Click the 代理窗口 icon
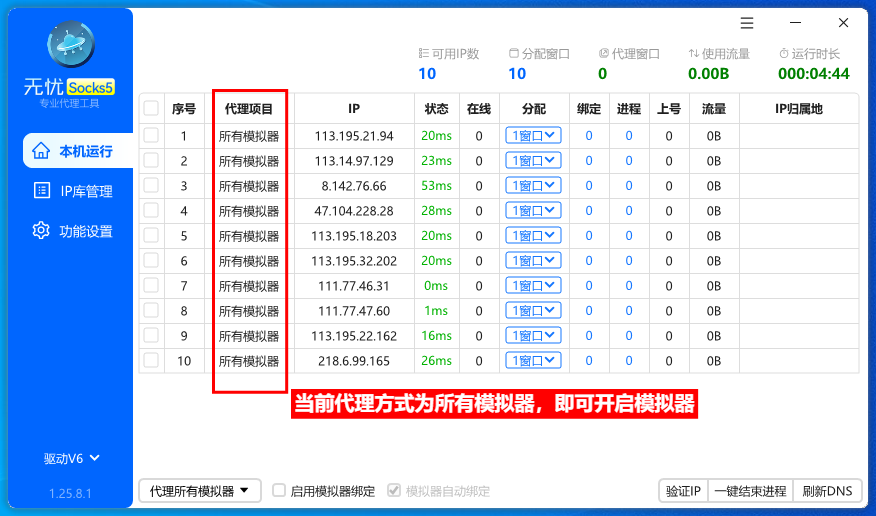 [x=603, y=54]
